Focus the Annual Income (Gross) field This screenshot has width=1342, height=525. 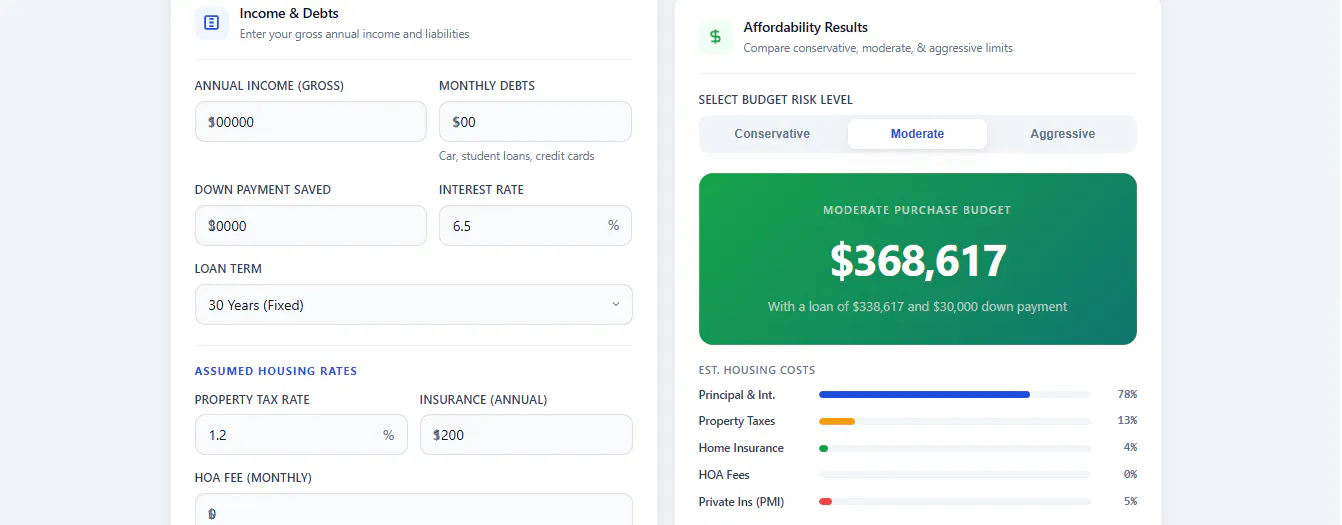[x=311, y=122]
